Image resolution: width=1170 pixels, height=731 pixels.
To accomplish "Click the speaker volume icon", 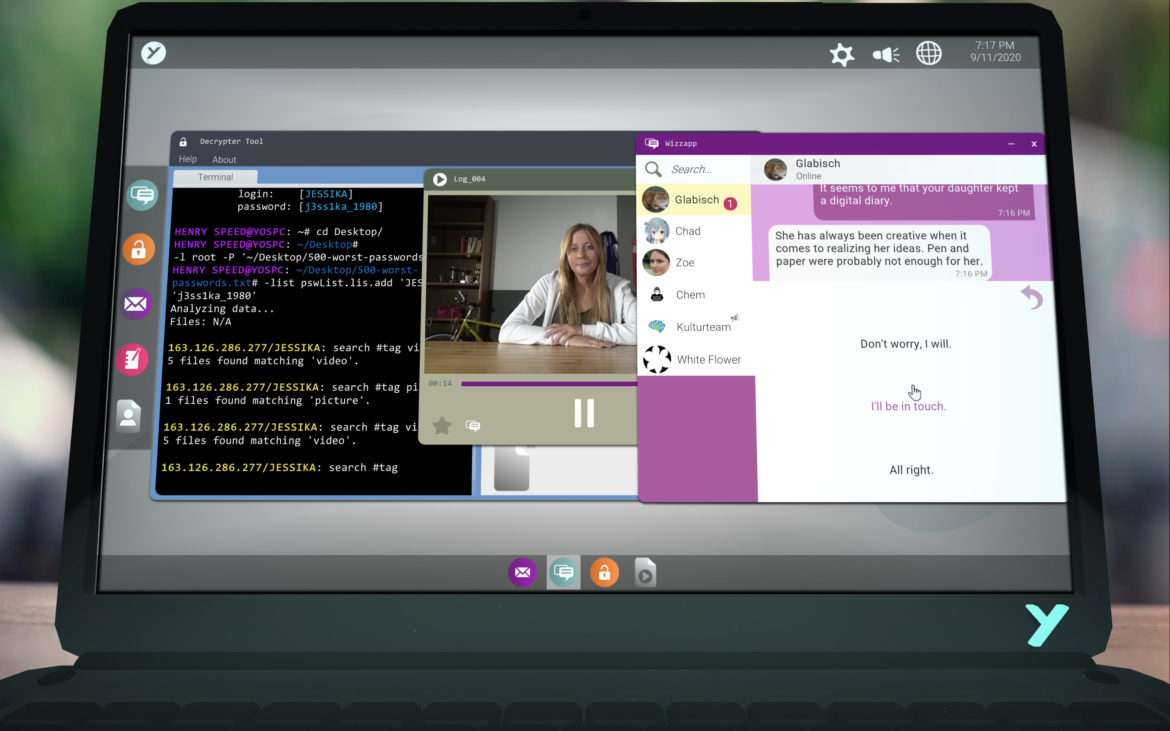I will pyautogui.click(x=886, y=54).
